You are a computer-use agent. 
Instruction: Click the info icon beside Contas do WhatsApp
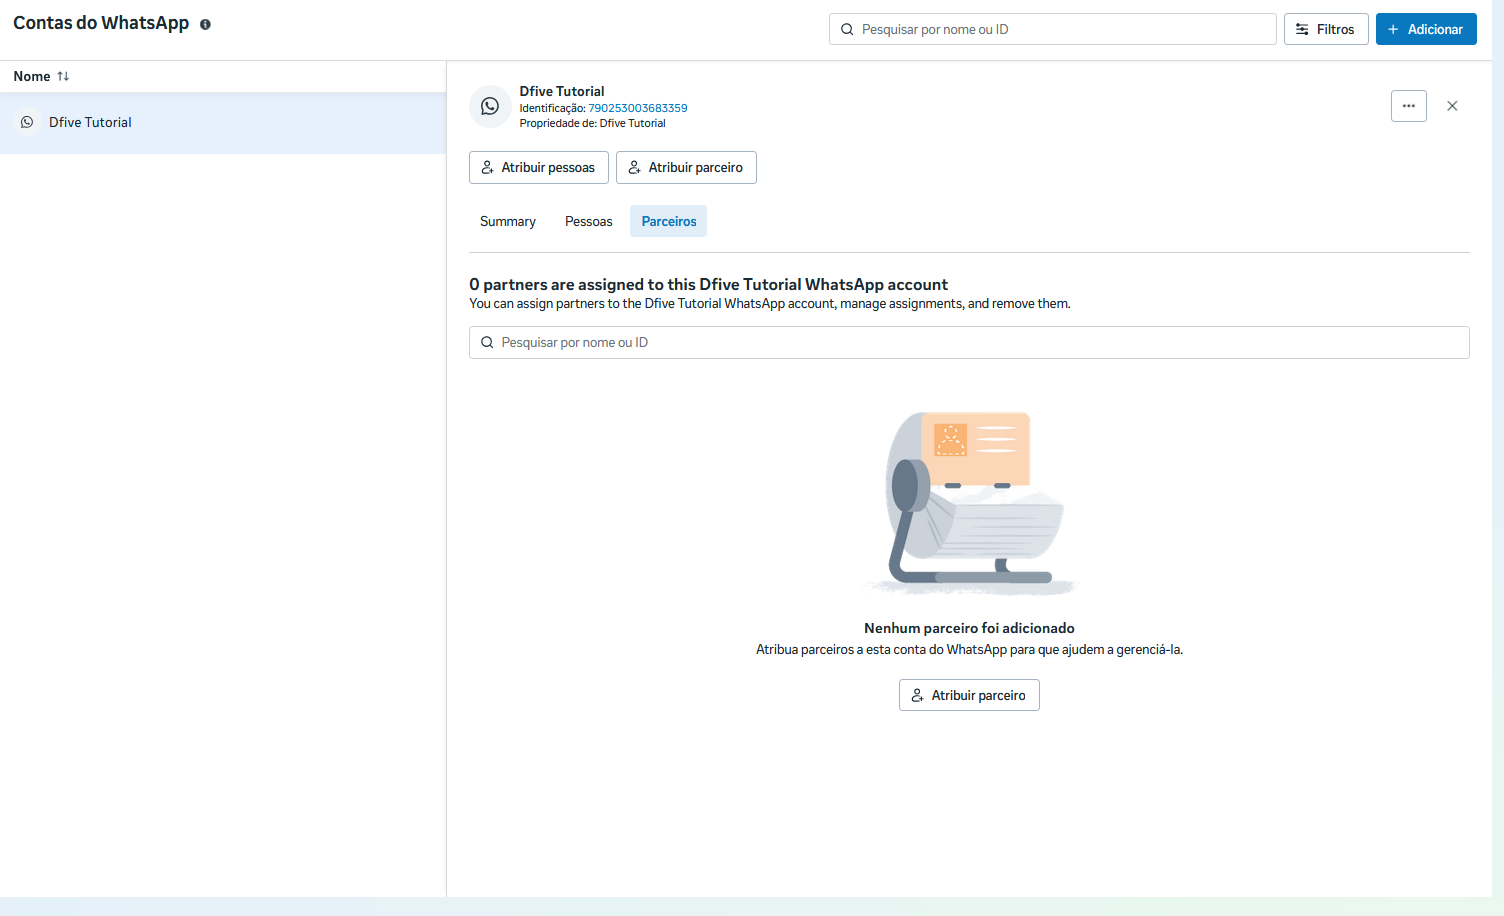(205, 24)
